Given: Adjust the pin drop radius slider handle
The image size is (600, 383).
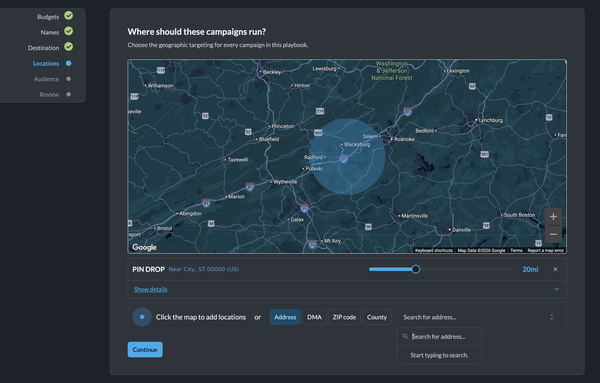Looking at the screenshot, I should (x=416, y=269).
